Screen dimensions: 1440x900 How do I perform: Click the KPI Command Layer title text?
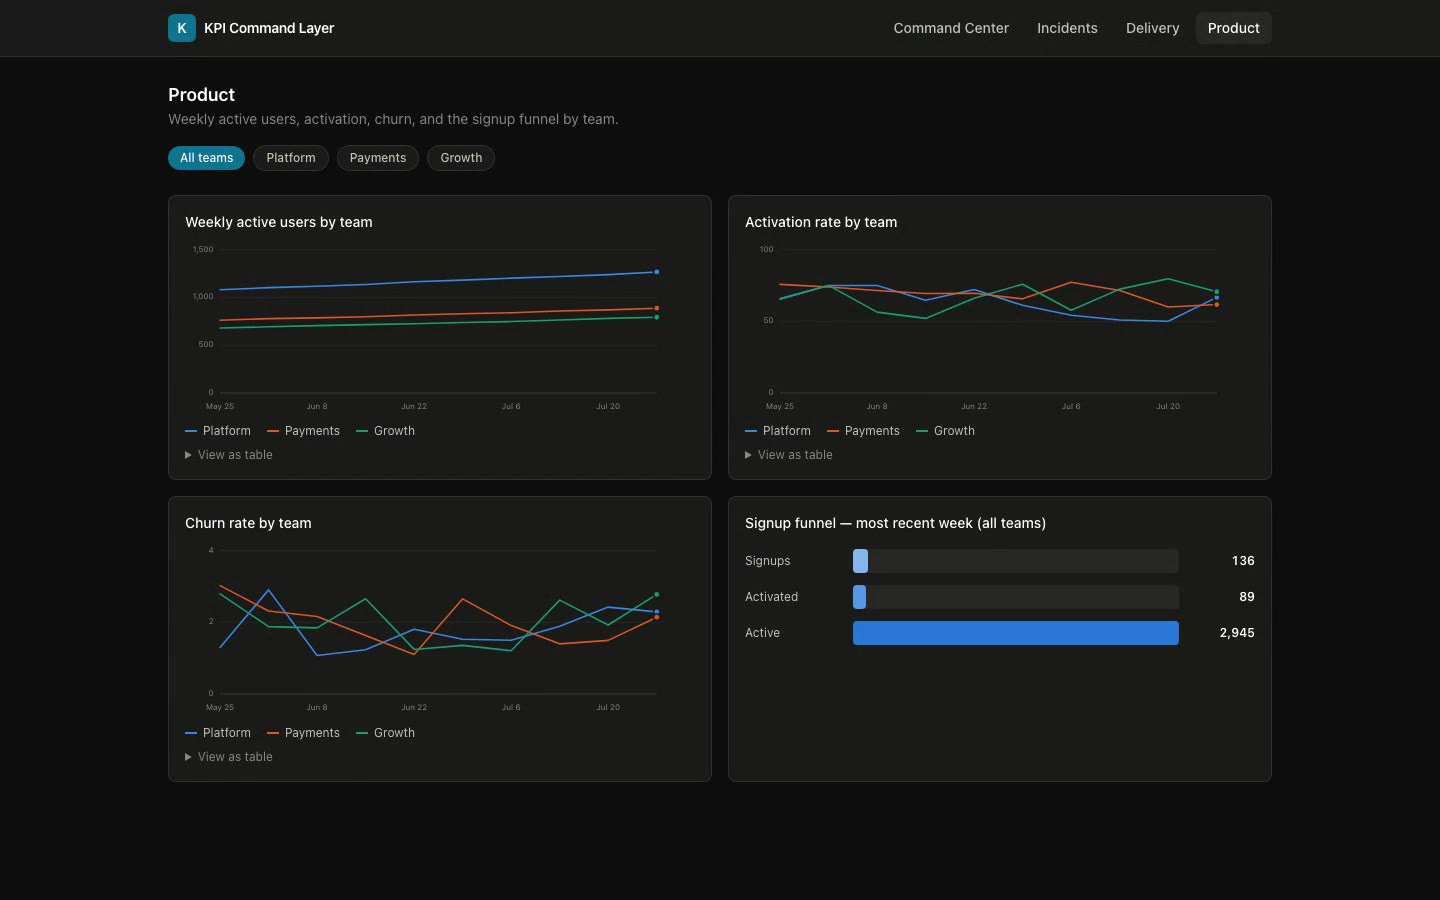pos(269,28)
